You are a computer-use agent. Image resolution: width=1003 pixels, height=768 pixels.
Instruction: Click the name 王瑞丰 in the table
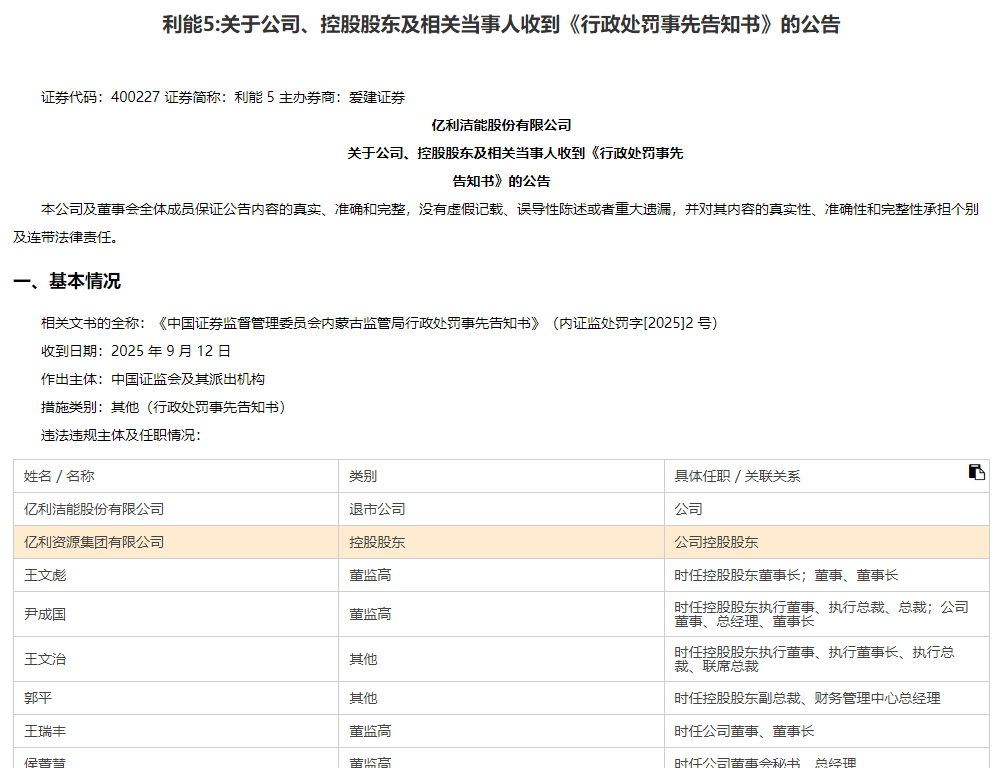(x=45, y=731)
